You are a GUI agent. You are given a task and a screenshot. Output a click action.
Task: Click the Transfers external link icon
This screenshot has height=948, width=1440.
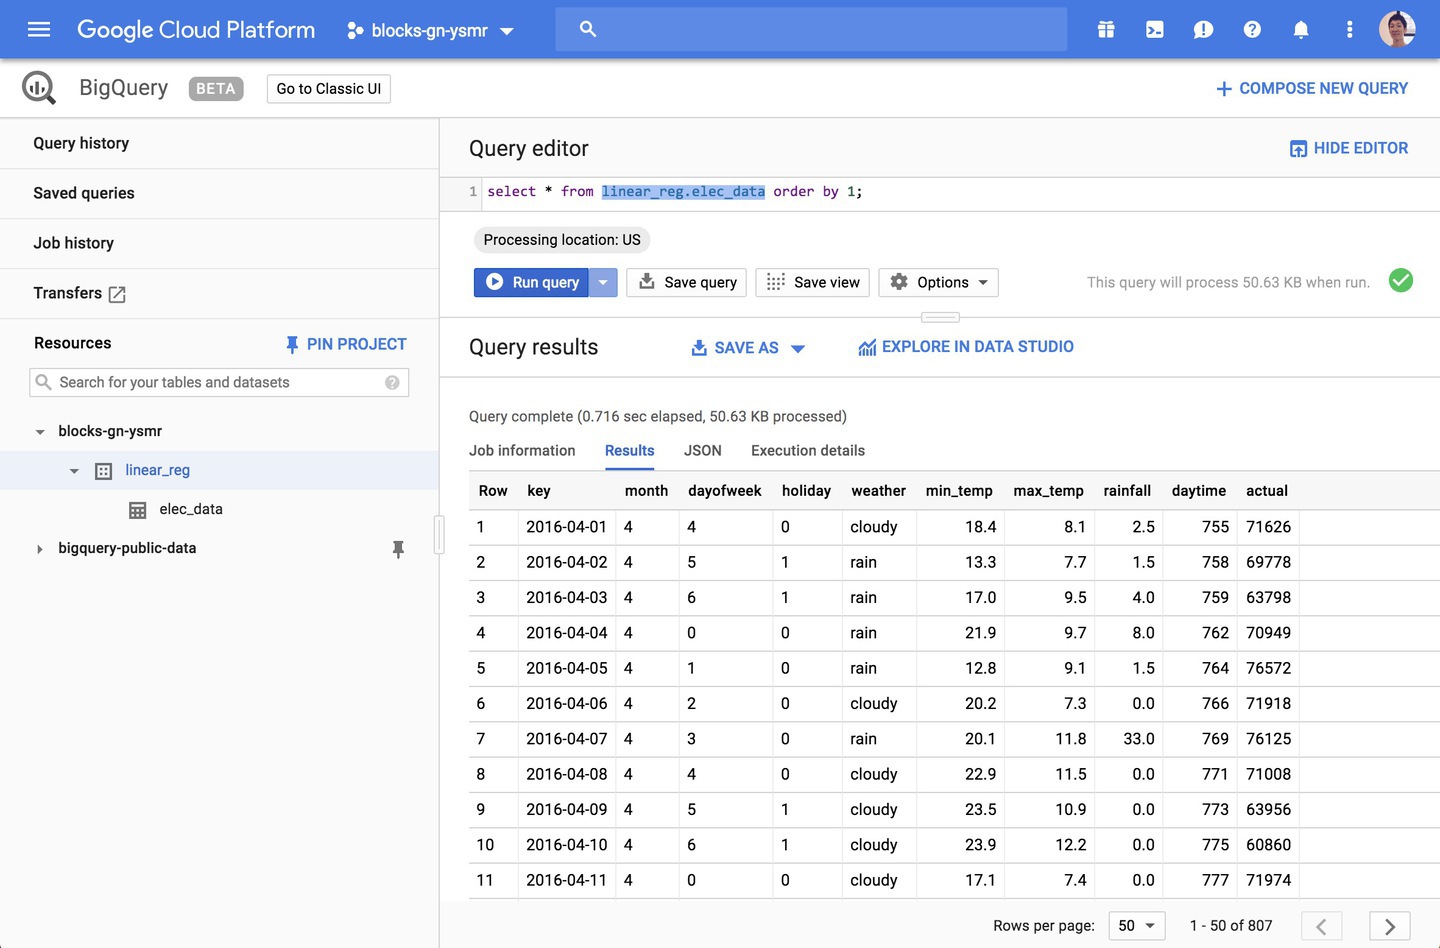117,294
